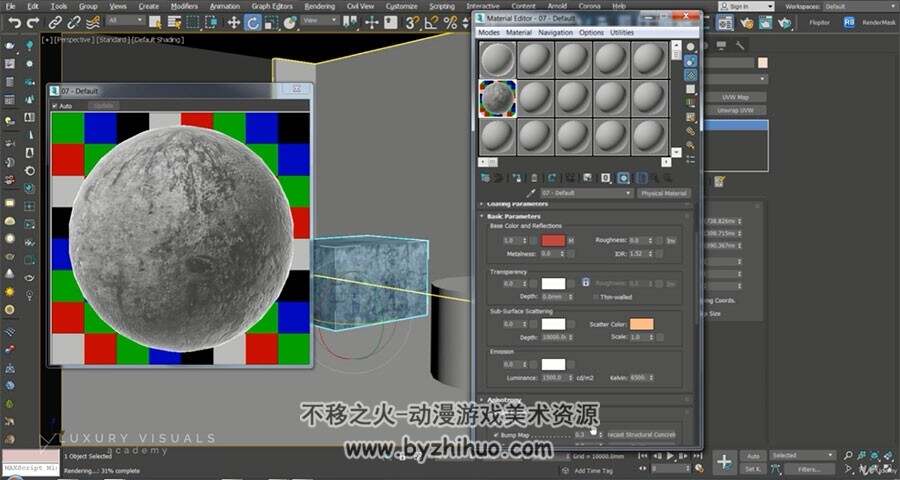Activate the Select and Link tool
This screenshot has width=900, height=480.
point(55,23)
